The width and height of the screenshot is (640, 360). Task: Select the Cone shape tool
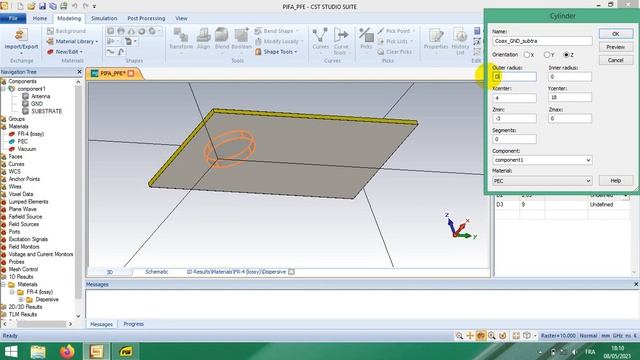pyautogui.click(x=131, y=31)
